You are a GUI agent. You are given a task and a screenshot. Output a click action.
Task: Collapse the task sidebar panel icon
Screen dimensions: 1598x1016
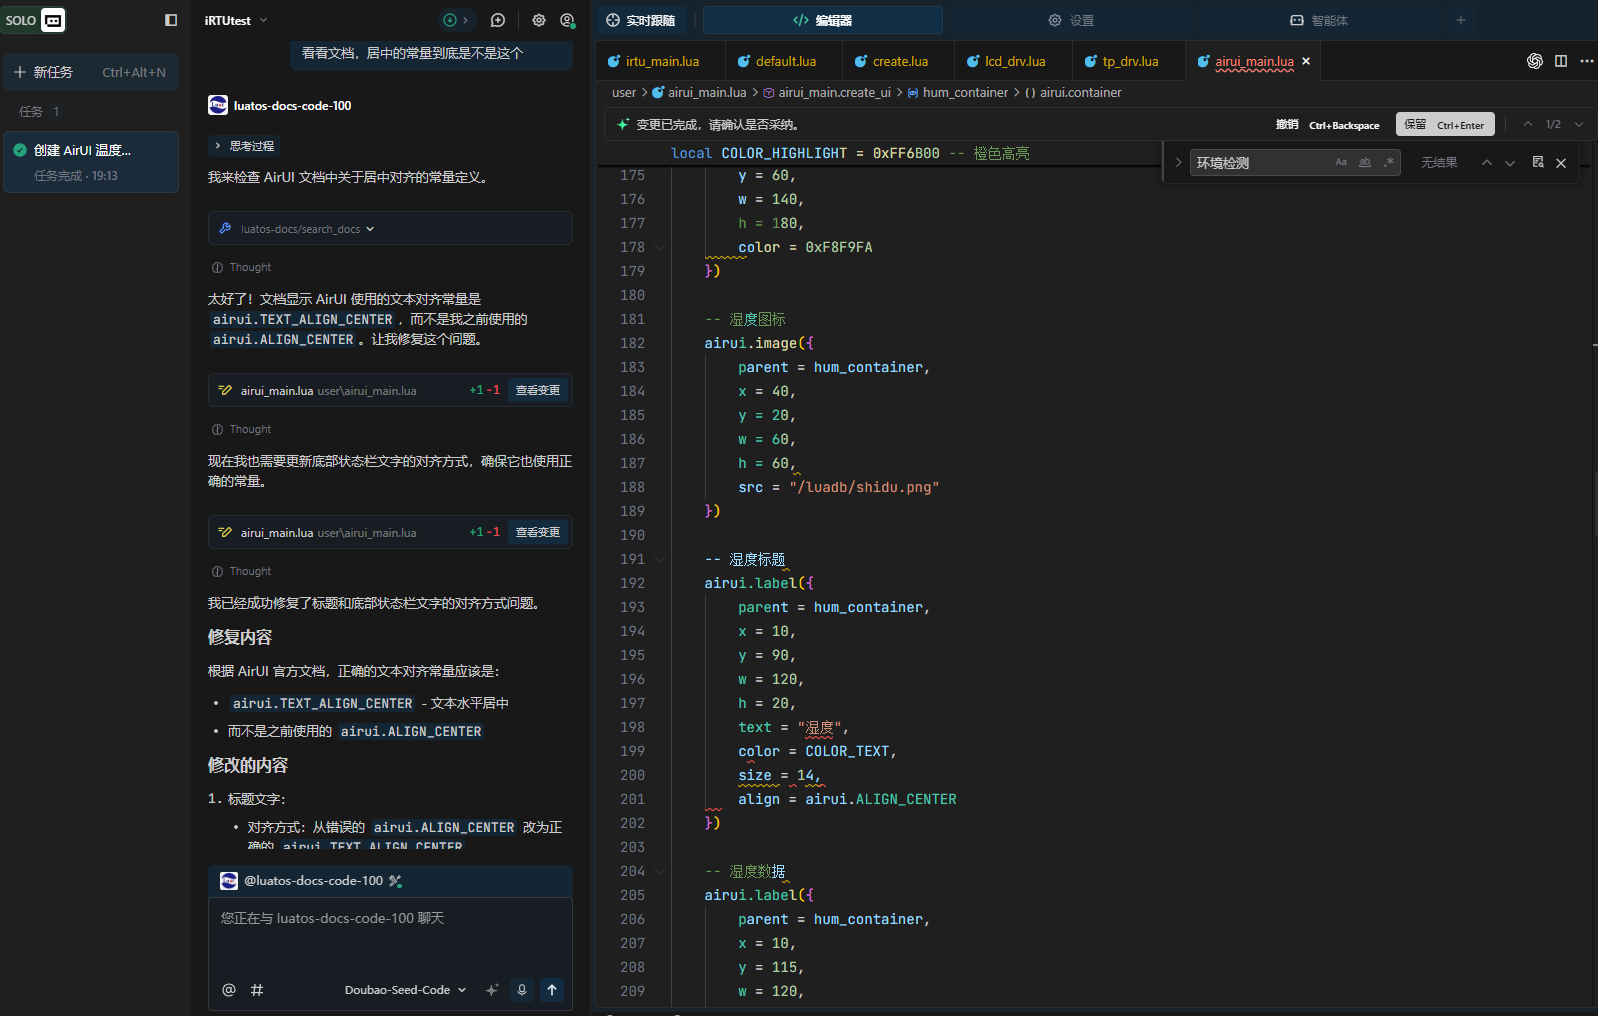[x=171, y=20]
